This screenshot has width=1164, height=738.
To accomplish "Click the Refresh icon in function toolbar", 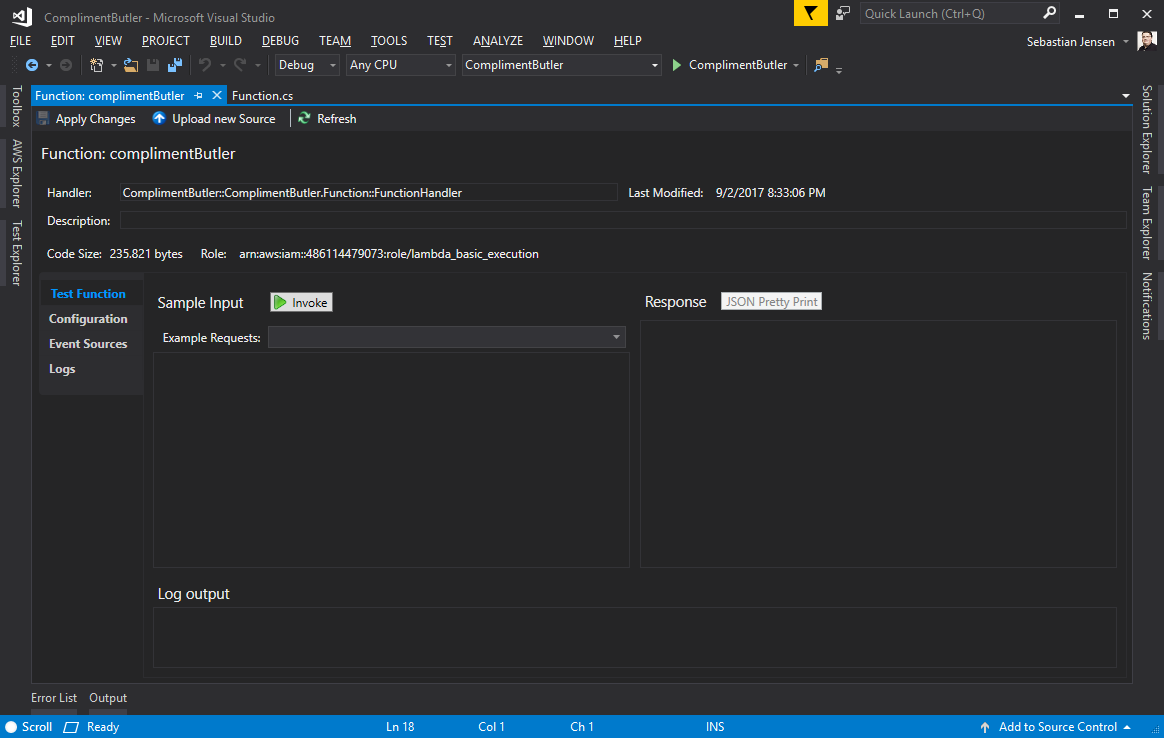I will [x=304, y=118].
